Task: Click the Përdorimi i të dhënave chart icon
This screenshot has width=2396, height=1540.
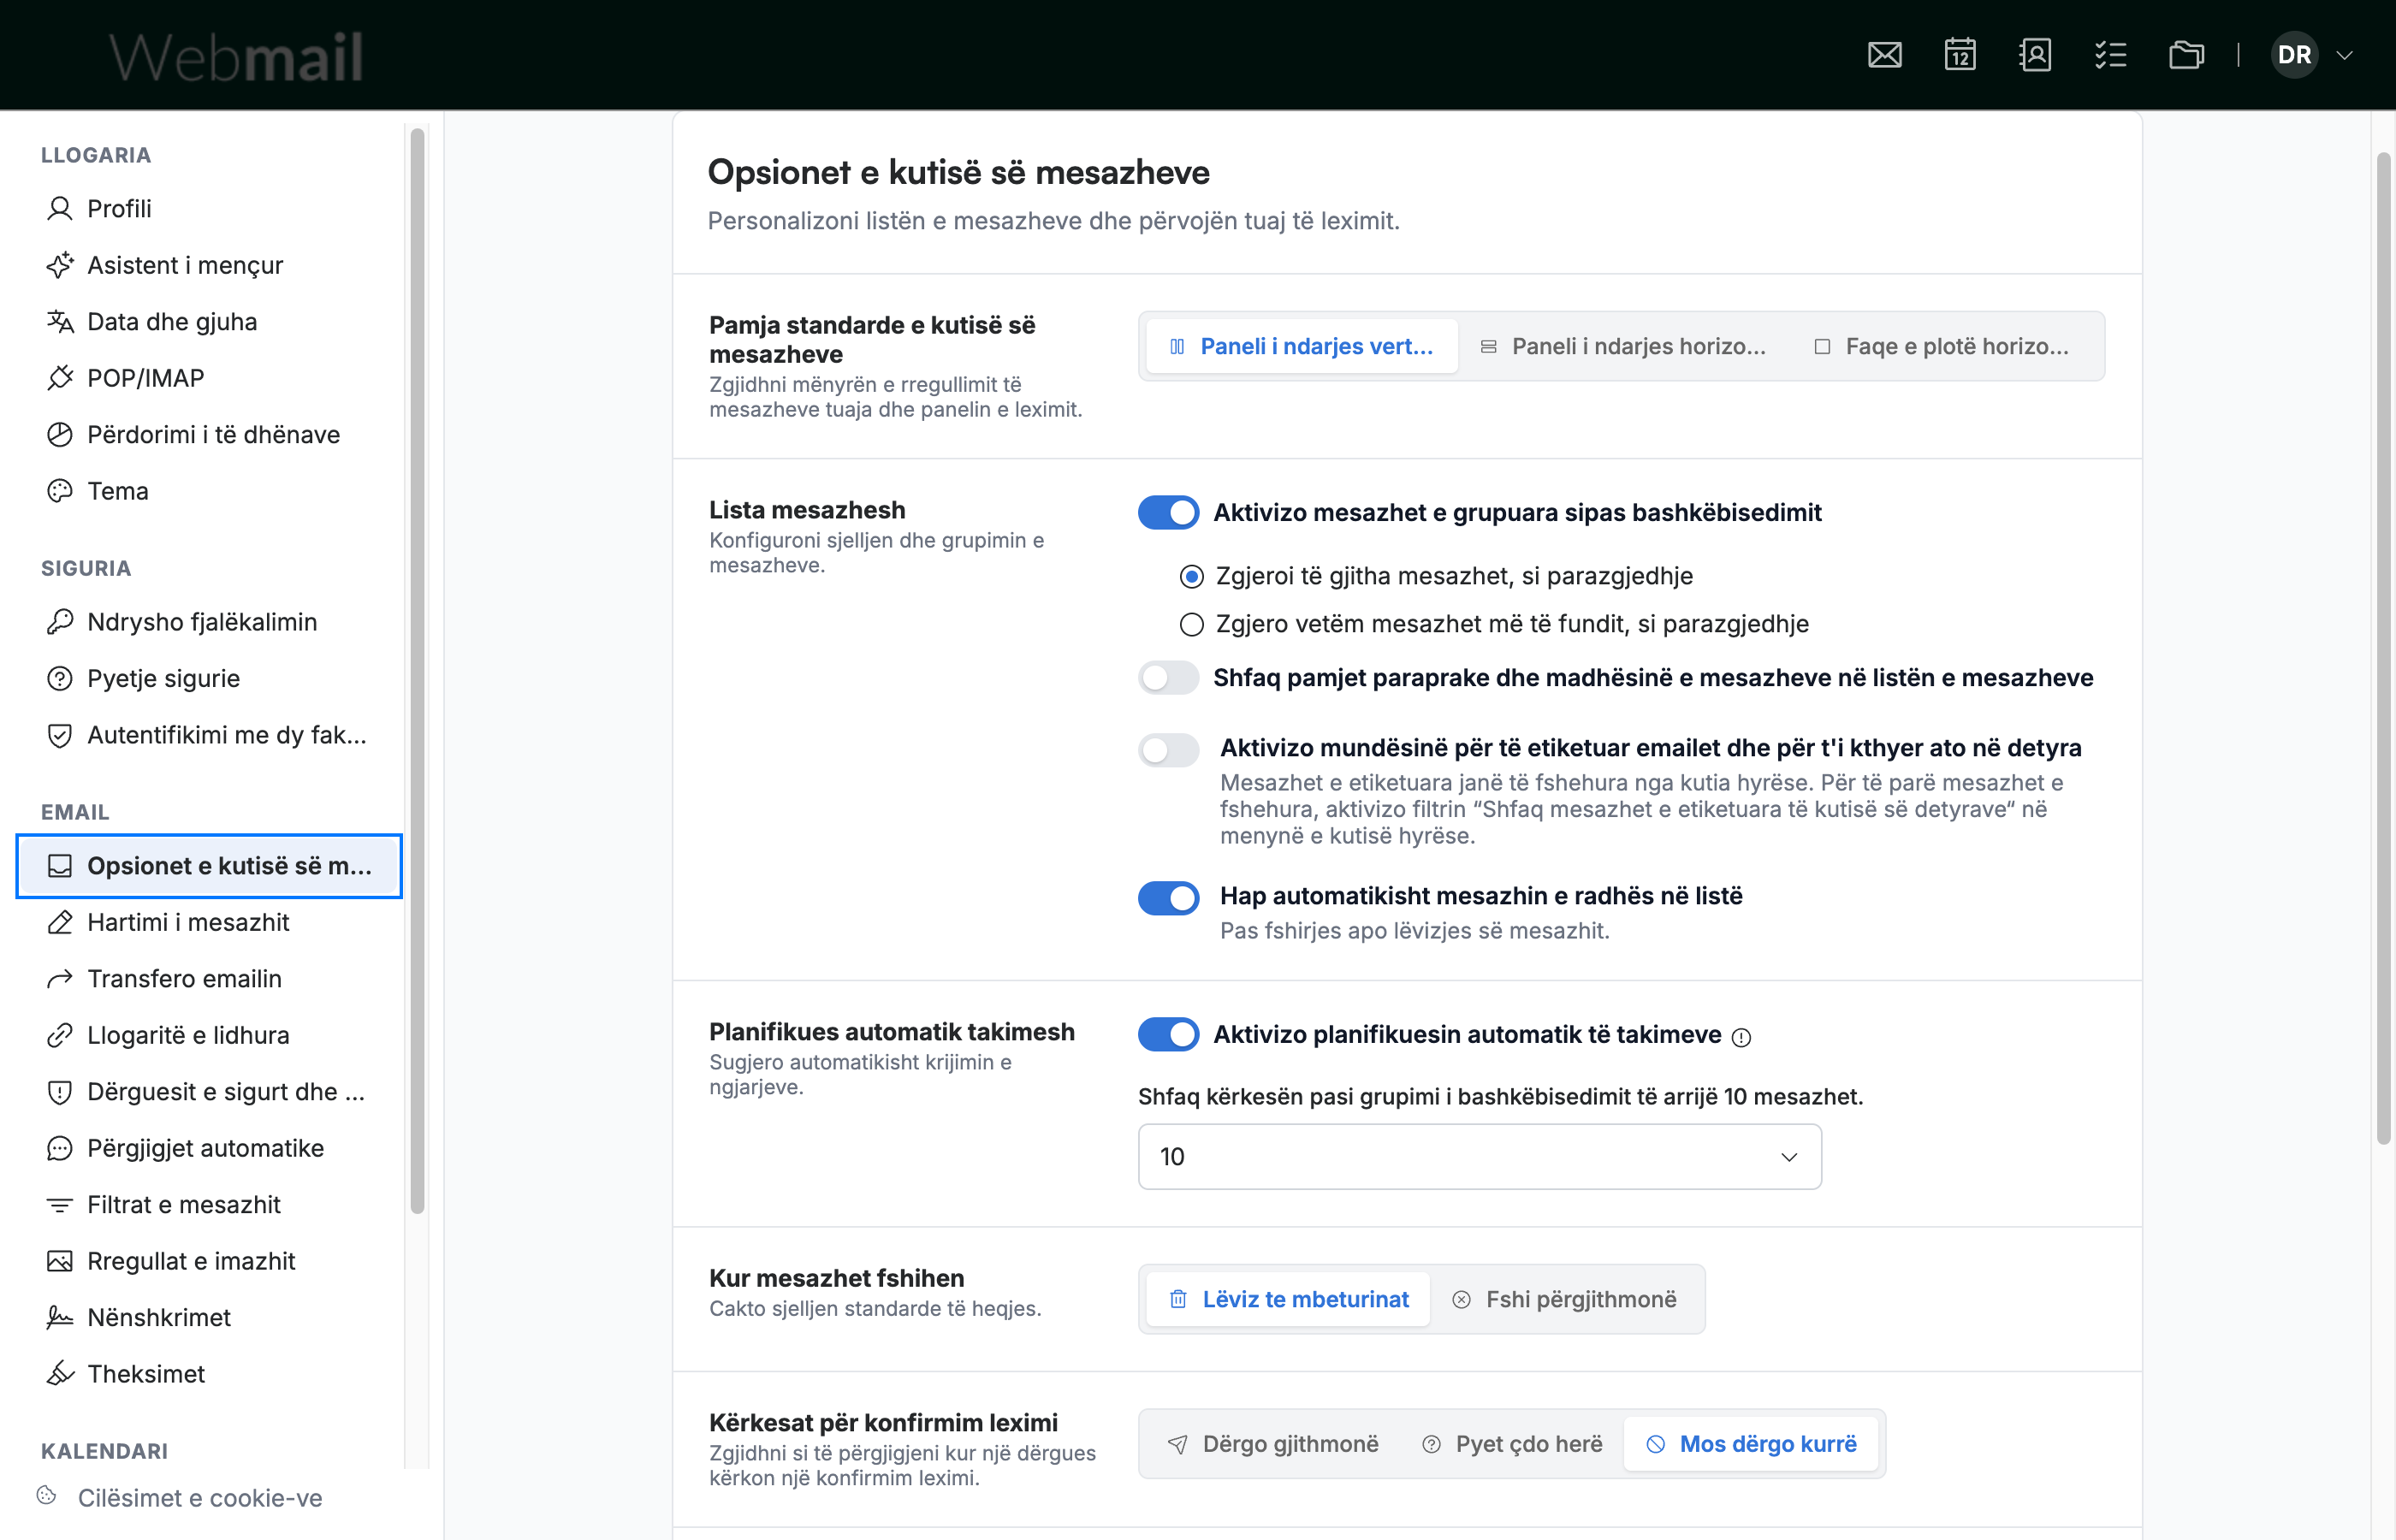Action: coord(60,434)
